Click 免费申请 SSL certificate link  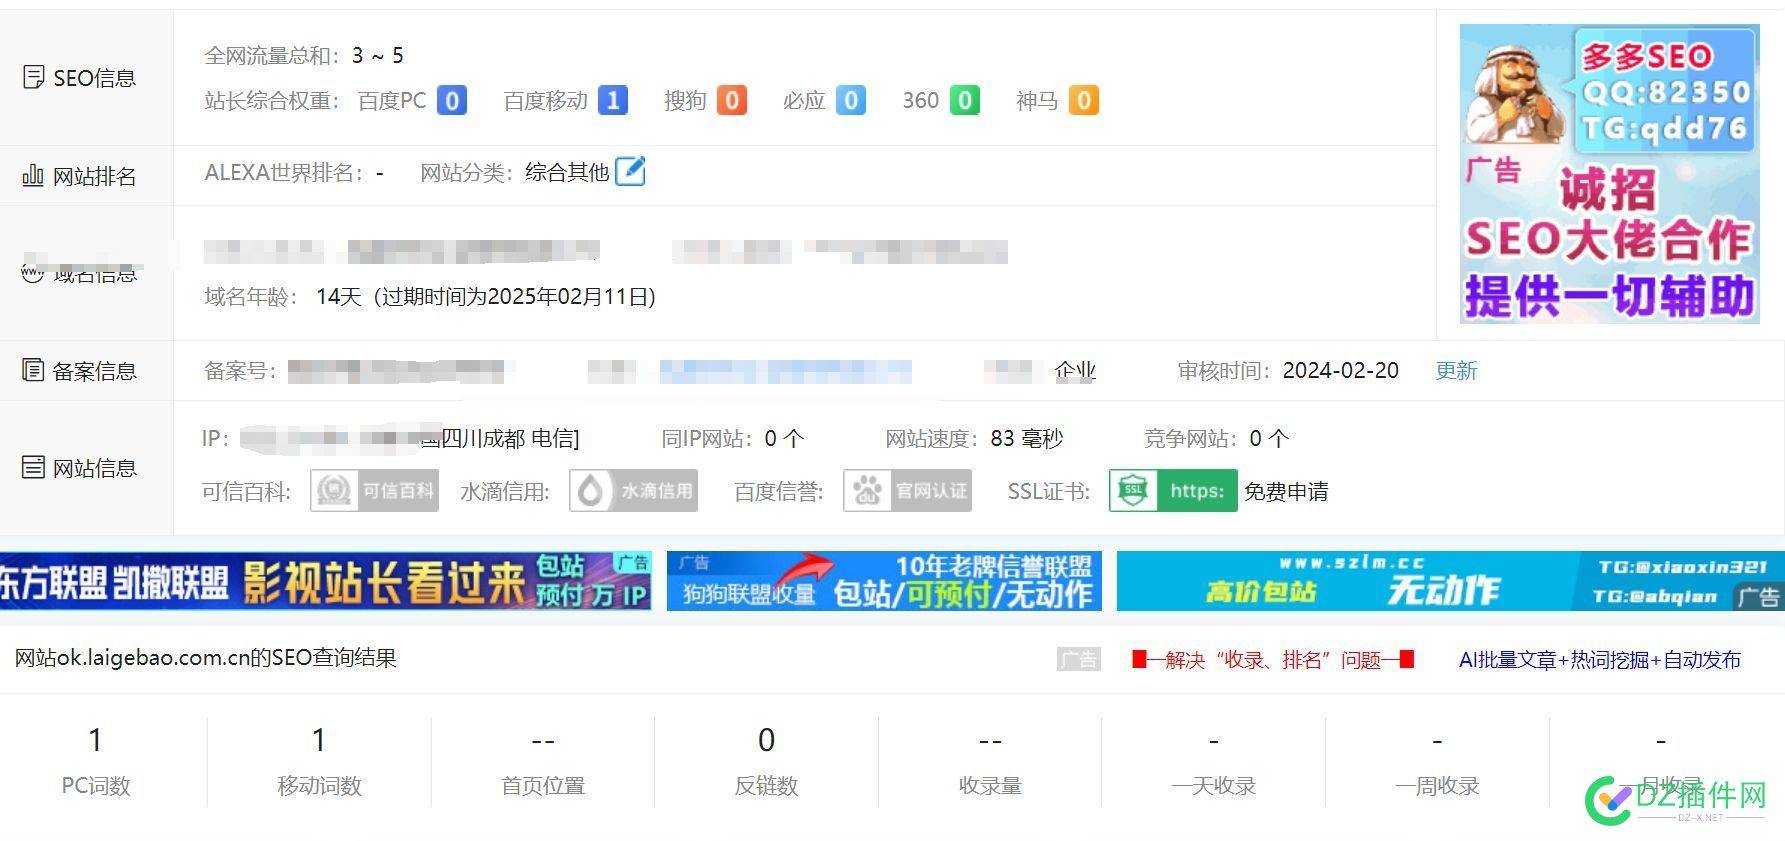1286,492
